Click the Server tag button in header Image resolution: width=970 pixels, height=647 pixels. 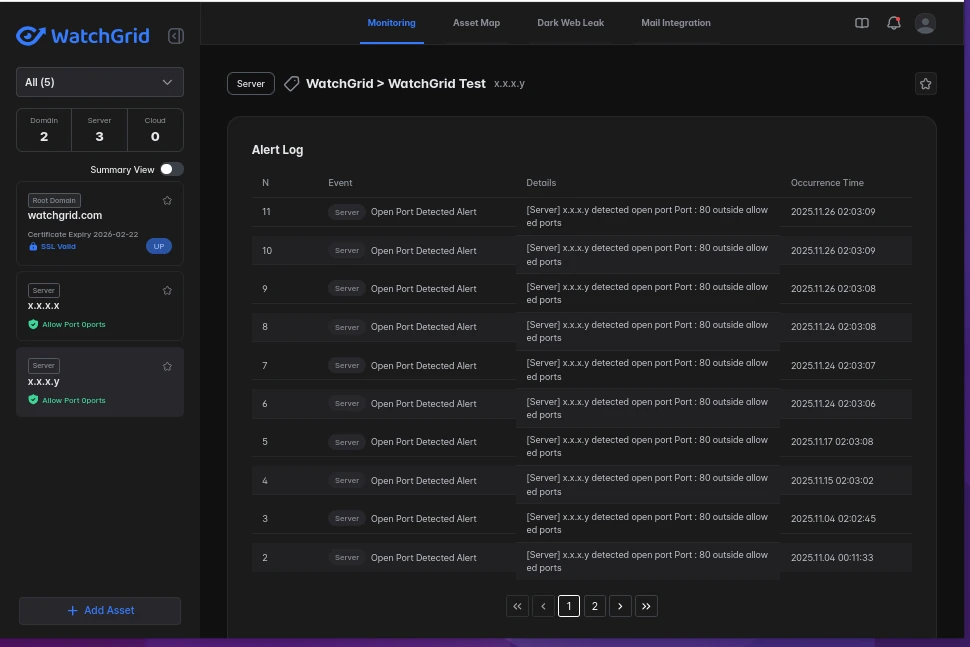(x=251, y=84)
